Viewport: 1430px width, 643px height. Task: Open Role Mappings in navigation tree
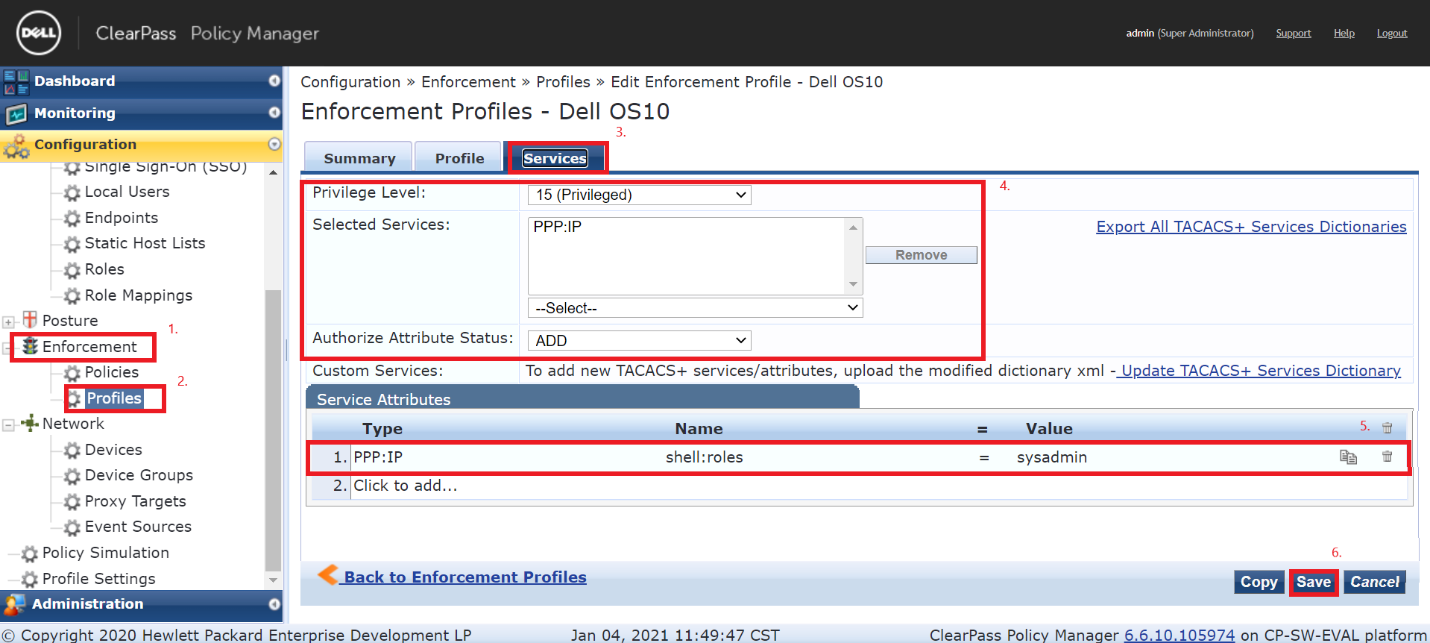tap(139, 296)
